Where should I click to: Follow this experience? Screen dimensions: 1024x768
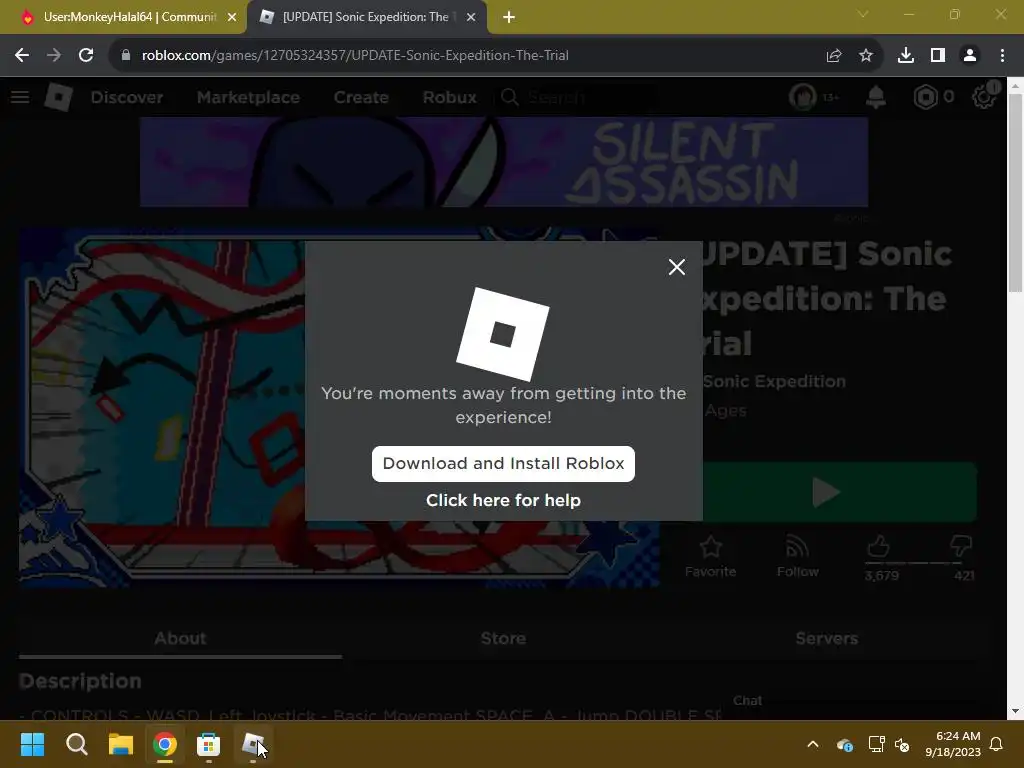tap(797, 556)
